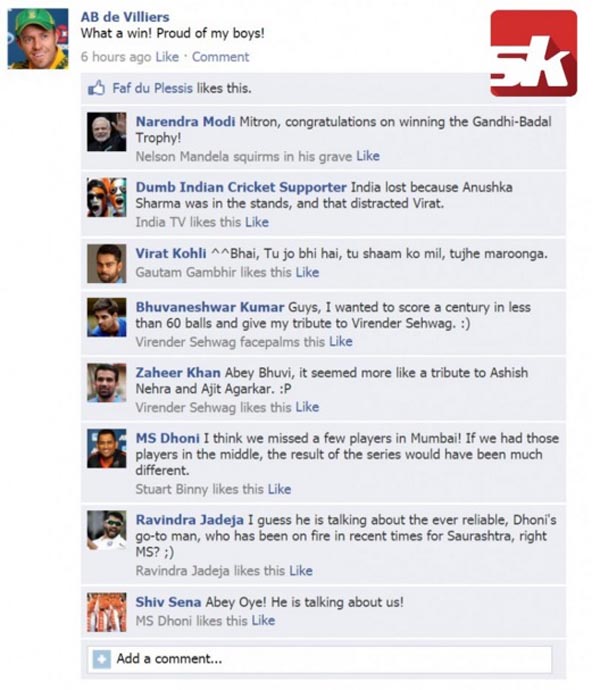Open Narendra Modi's comment avatar

coord(107,132)
